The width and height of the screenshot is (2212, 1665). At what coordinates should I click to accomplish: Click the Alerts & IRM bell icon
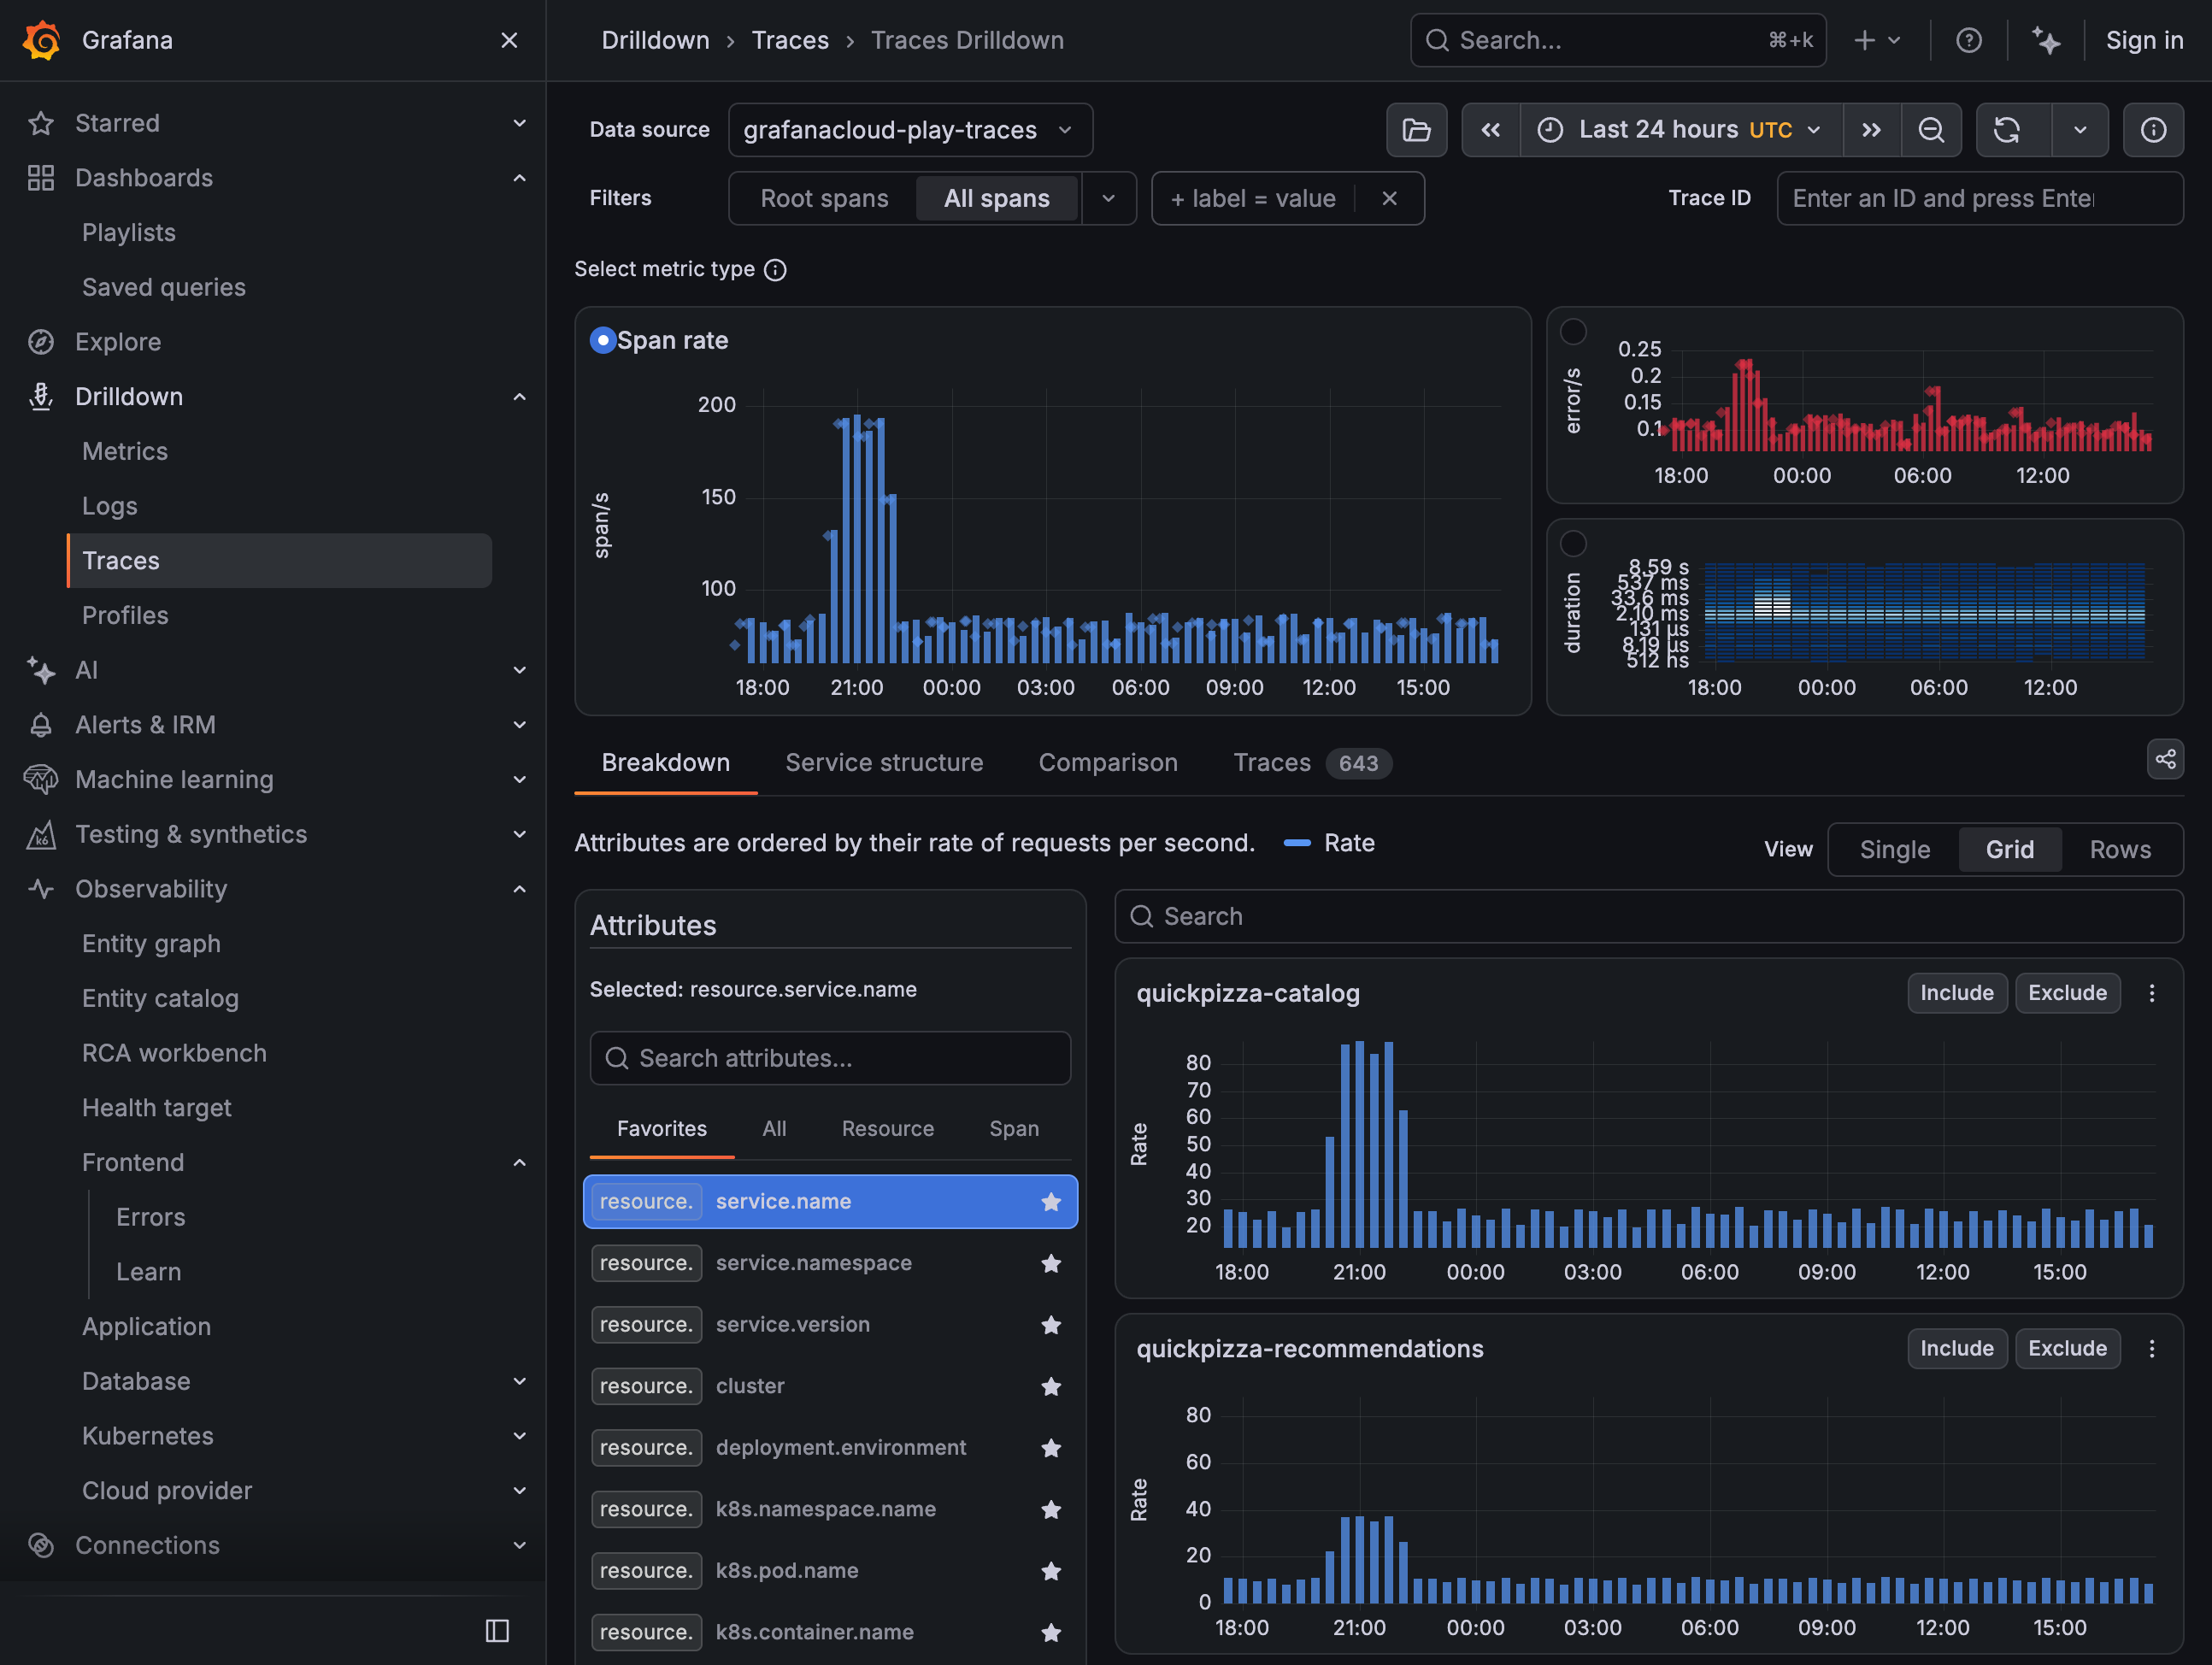[x=41, y=725]
